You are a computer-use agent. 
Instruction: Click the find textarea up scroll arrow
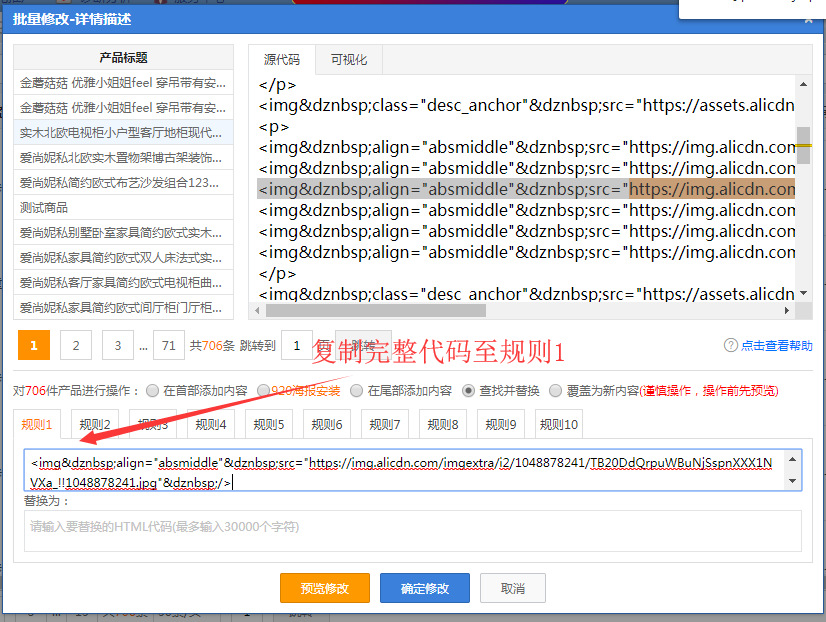(x=793, y=459)
